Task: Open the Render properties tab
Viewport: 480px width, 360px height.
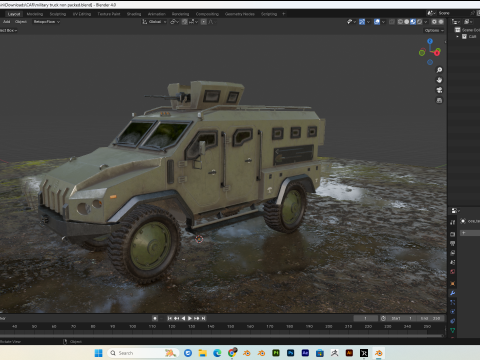Action: pyautogui.click(x=453, y=234)
